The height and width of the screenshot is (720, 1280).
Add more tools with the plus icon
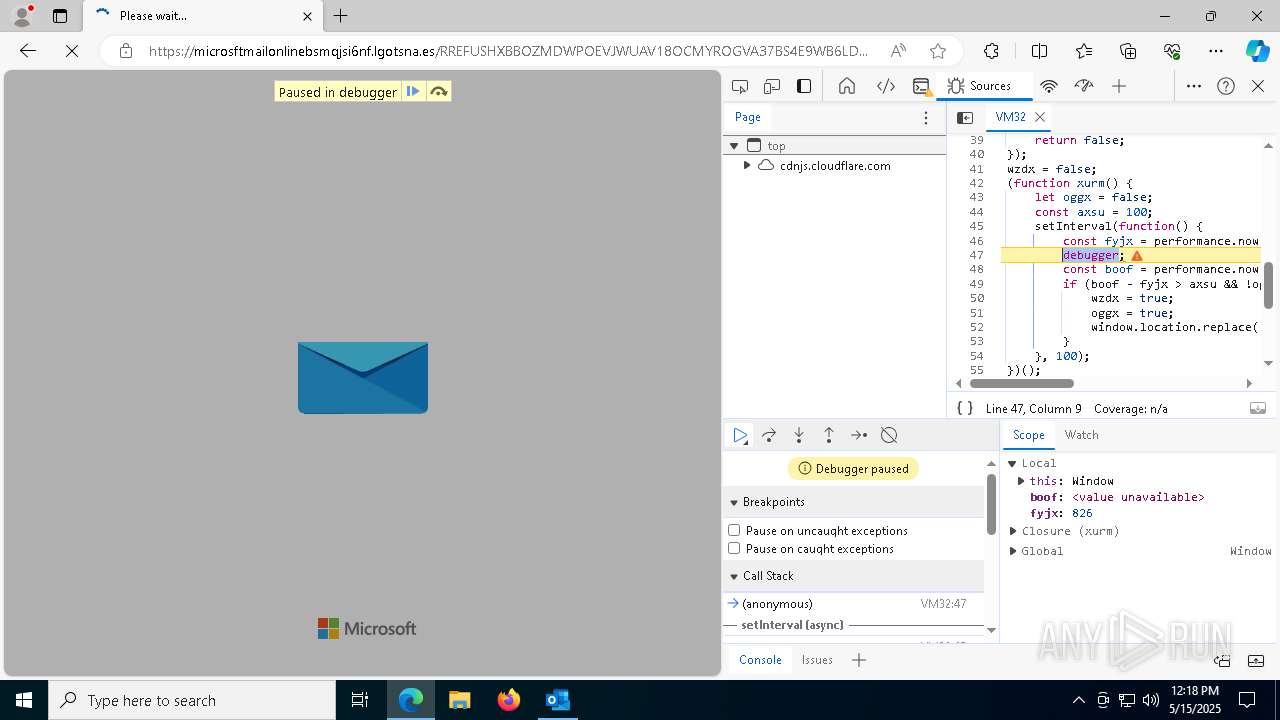point(1119,86)
